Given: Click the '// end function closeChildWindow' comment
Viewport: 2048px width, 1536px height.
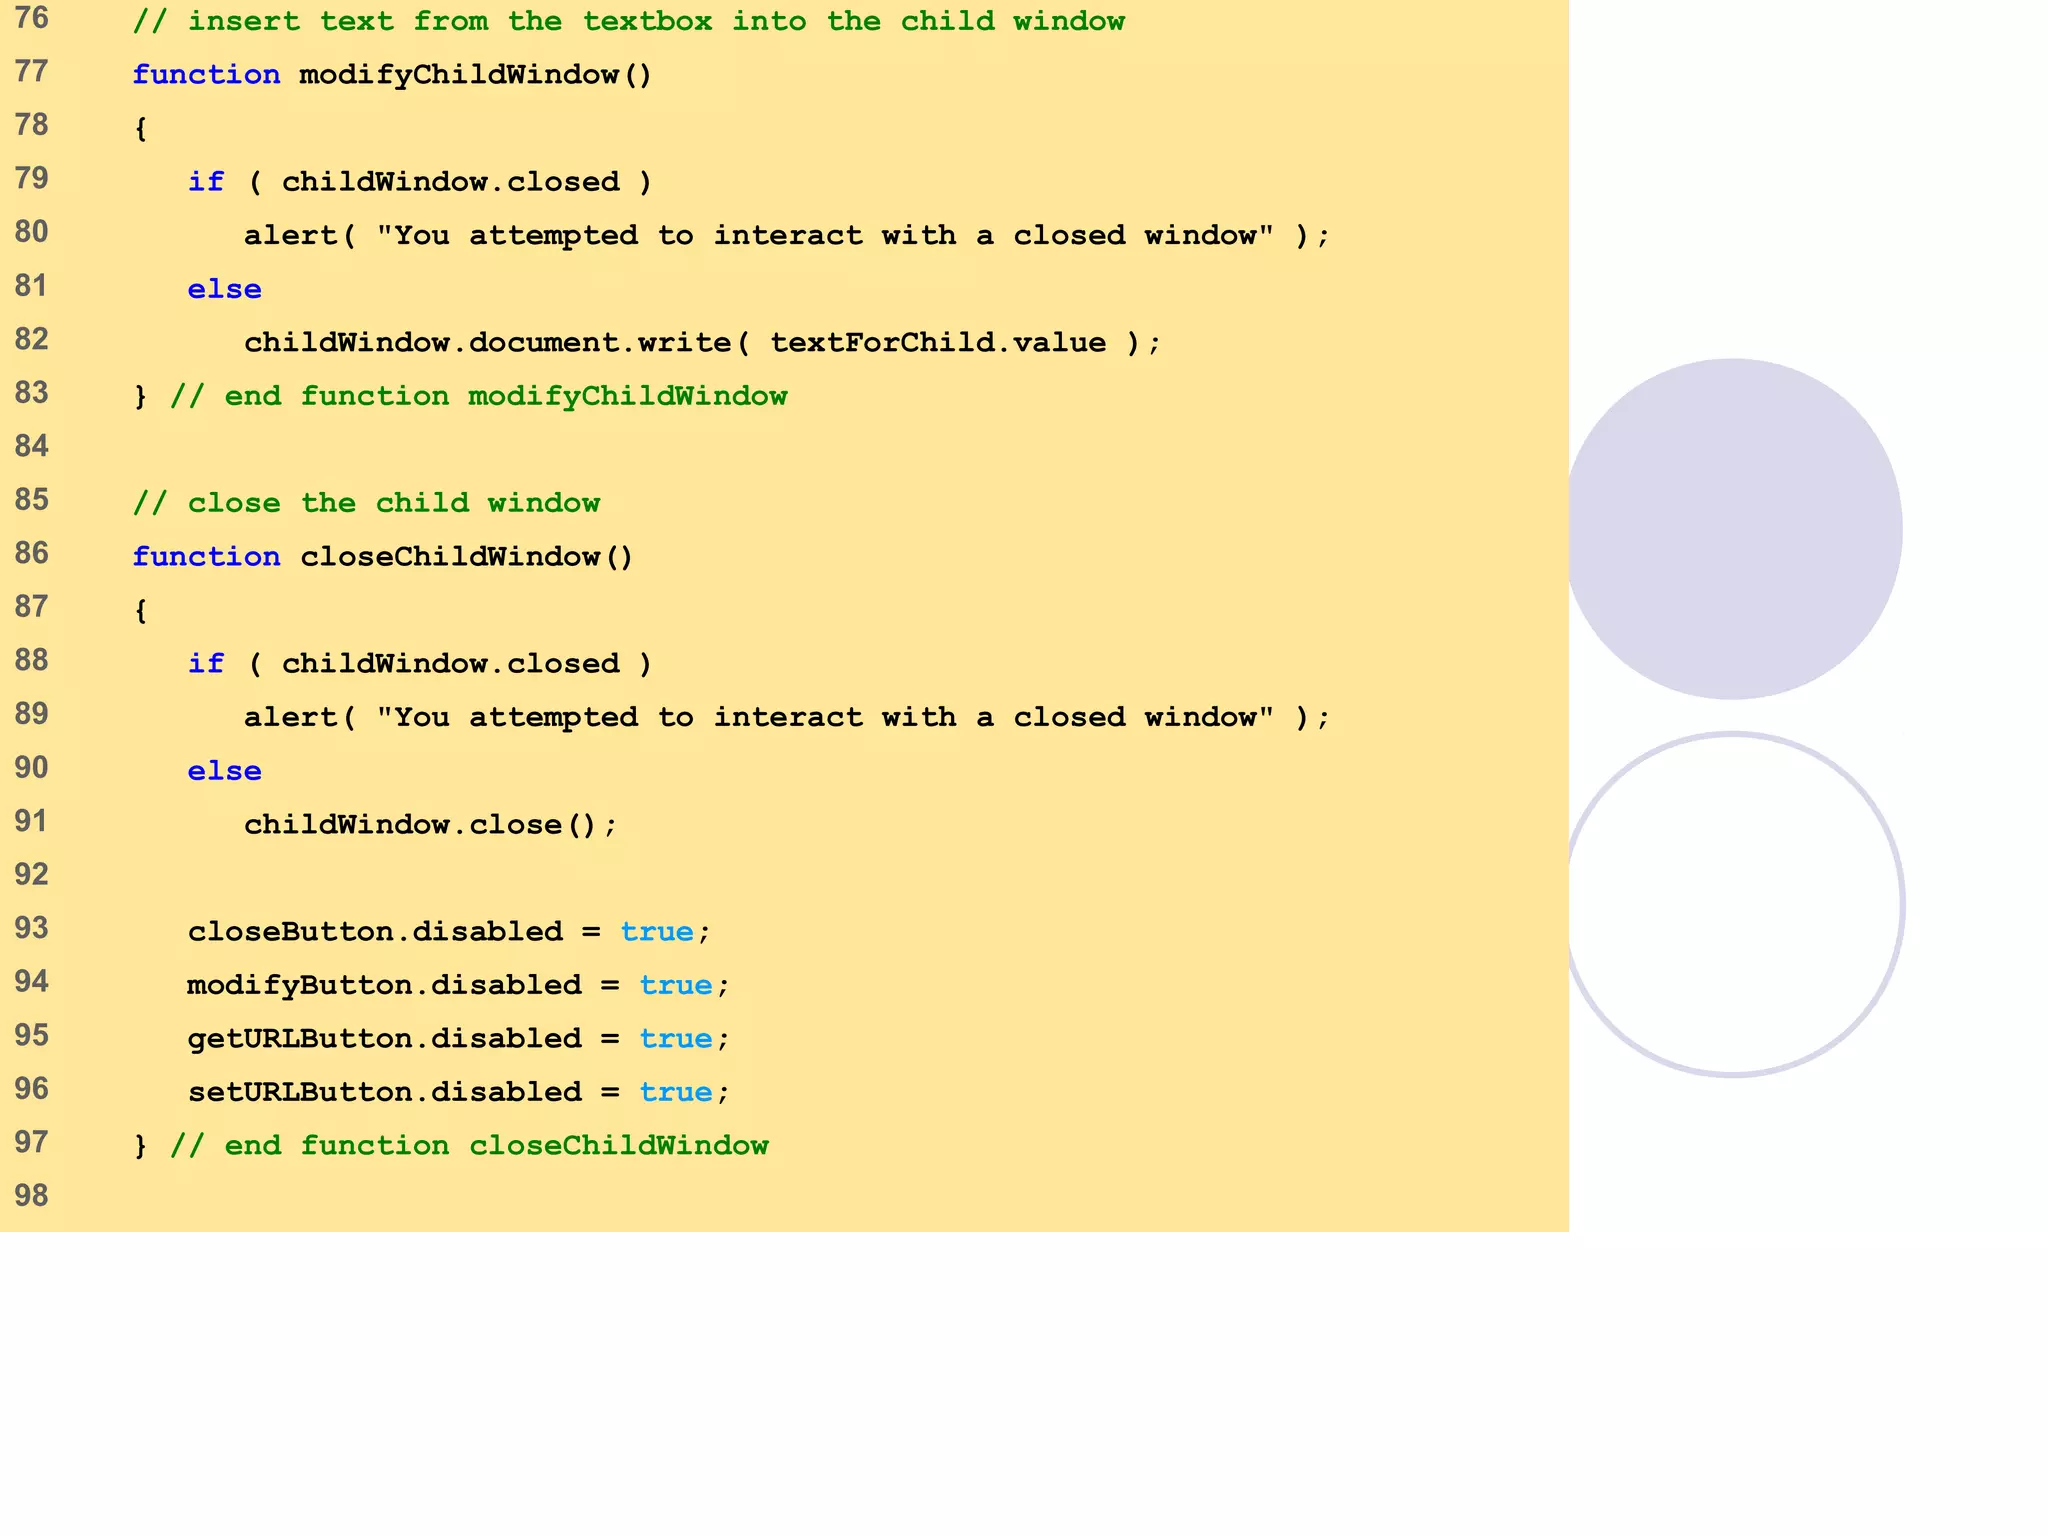Looking at the screenshot, I should click(x=469, y=1146).
